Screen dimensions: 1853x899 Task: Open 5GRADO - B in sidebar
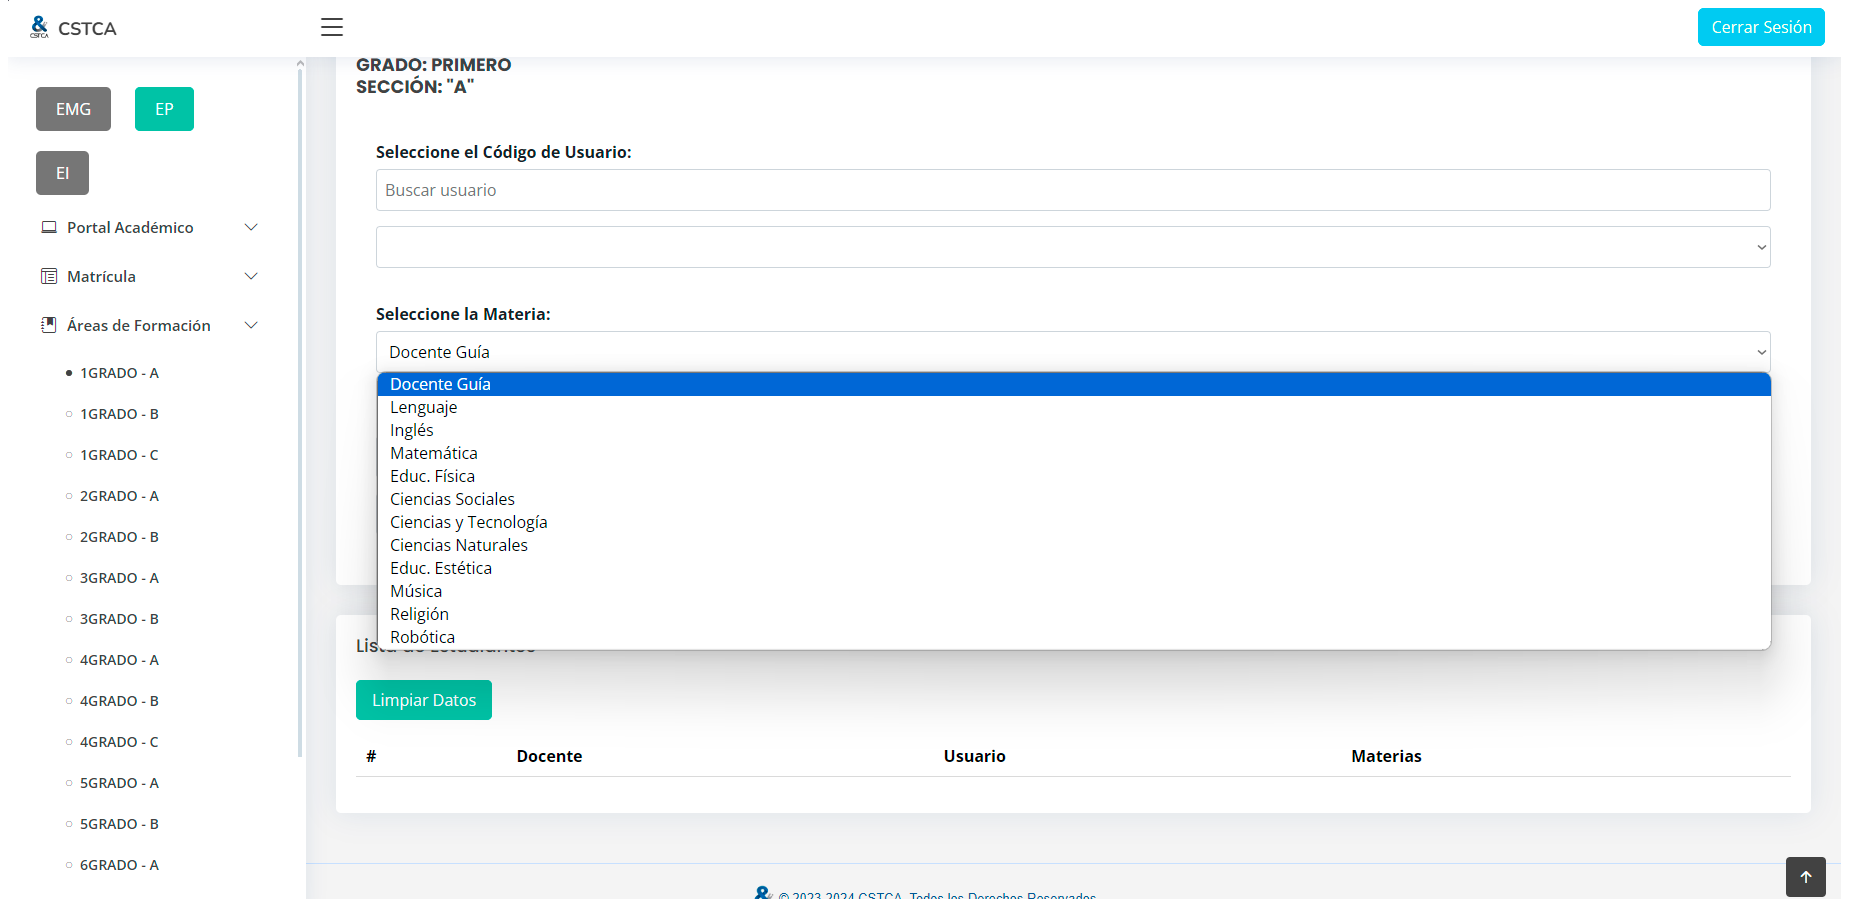coord(119,824)
